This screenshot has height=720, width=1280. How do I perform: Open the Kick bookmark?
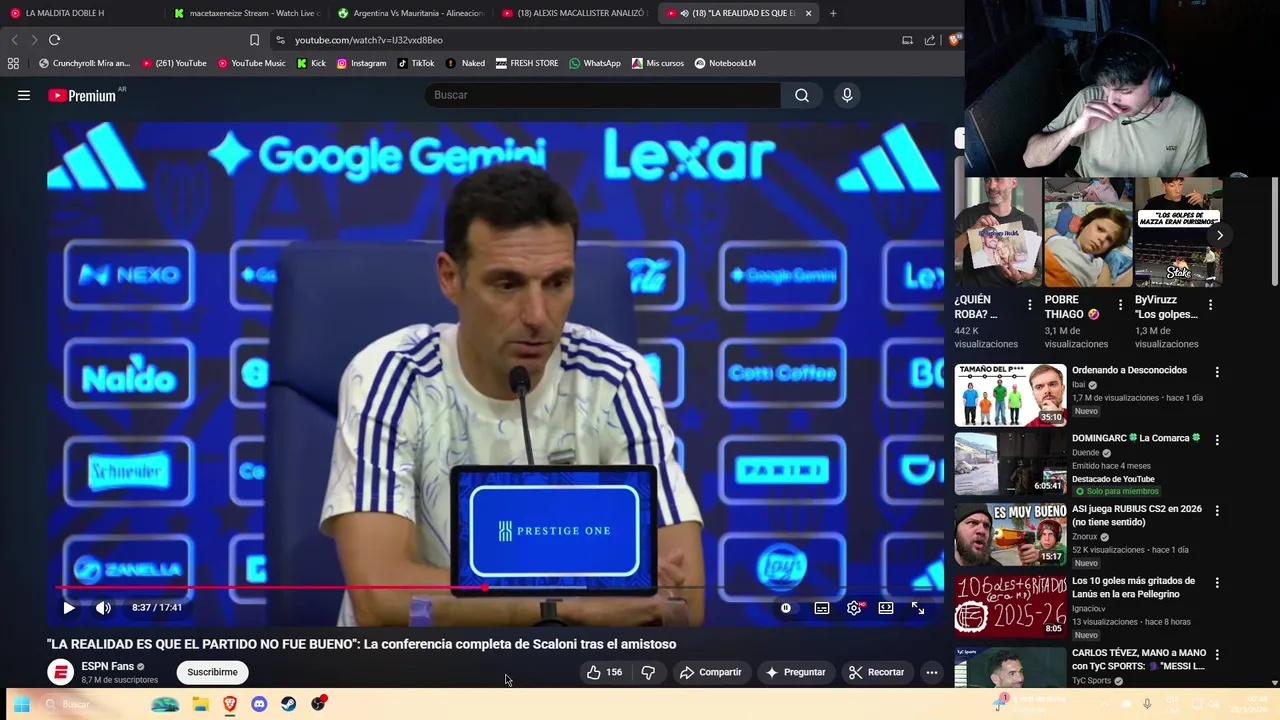(x=311, y=63)
